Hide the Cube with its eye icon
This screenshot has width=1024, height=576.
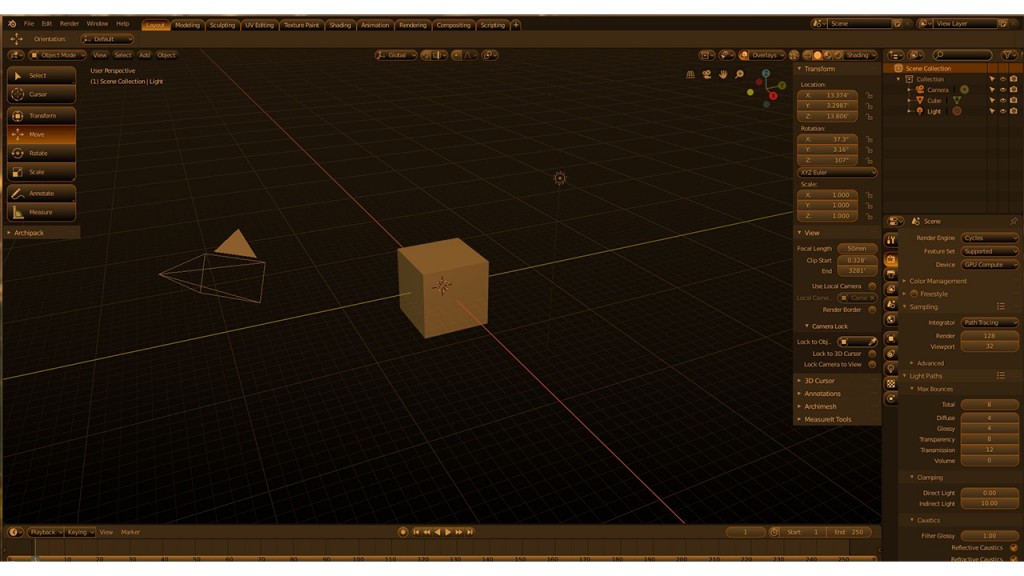(1002, 101)
